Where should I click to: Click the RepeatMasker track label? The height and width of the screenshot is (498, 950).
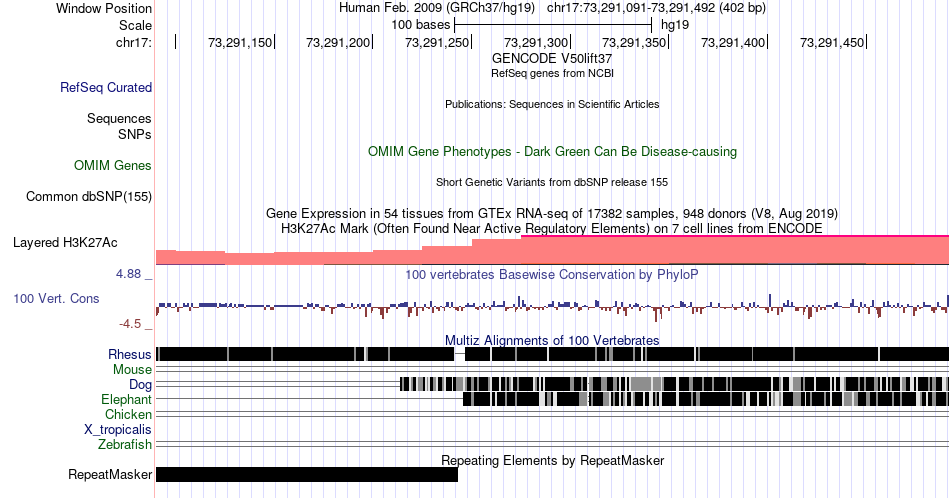(x=110, y=474)
